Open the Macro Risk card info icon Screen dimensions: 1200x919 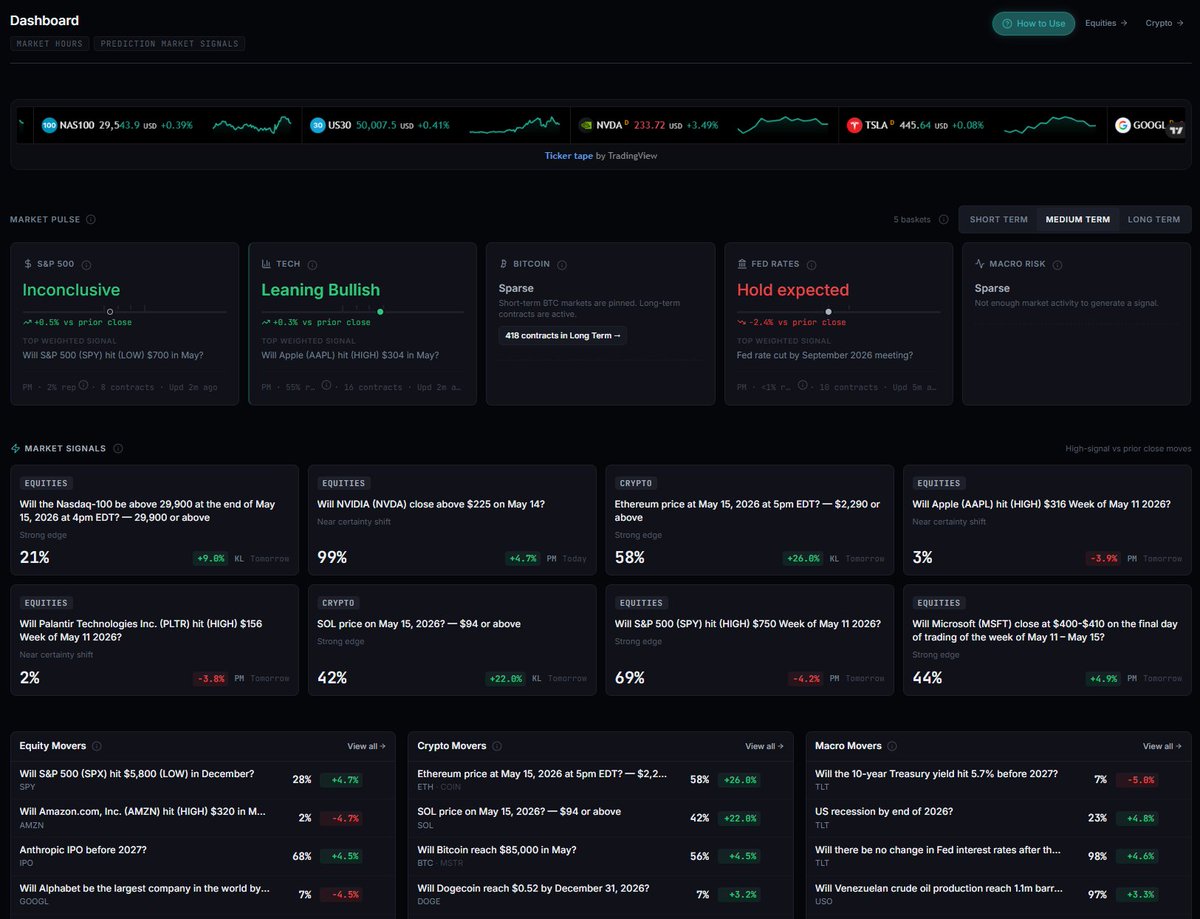click(1057, 264)
